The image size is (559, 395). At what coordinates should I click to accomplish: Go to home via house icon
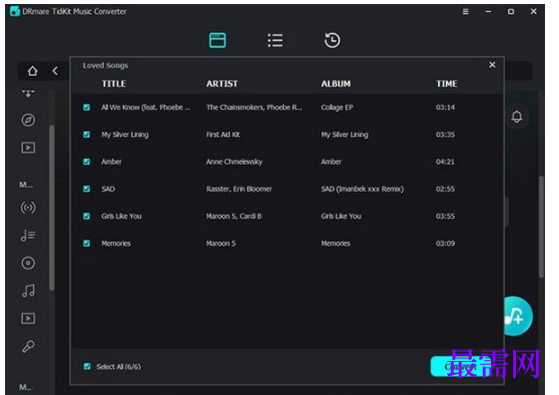[32, 71]
